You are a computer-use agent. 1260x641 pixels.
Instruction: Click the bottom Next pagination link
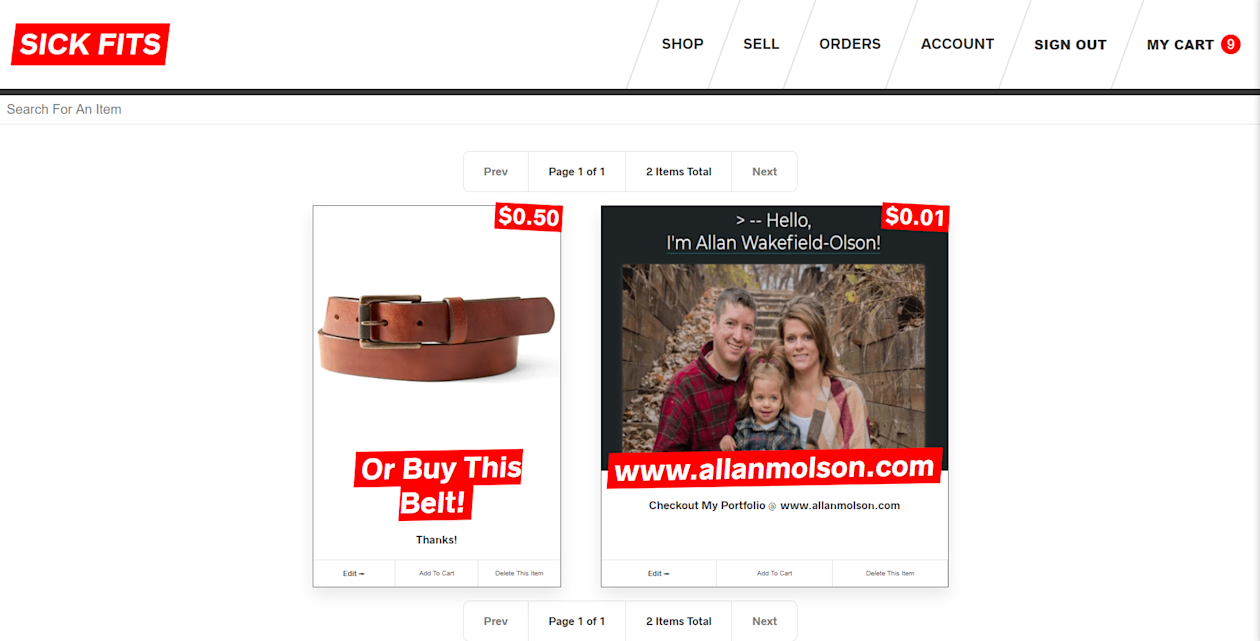coord(764,621)
